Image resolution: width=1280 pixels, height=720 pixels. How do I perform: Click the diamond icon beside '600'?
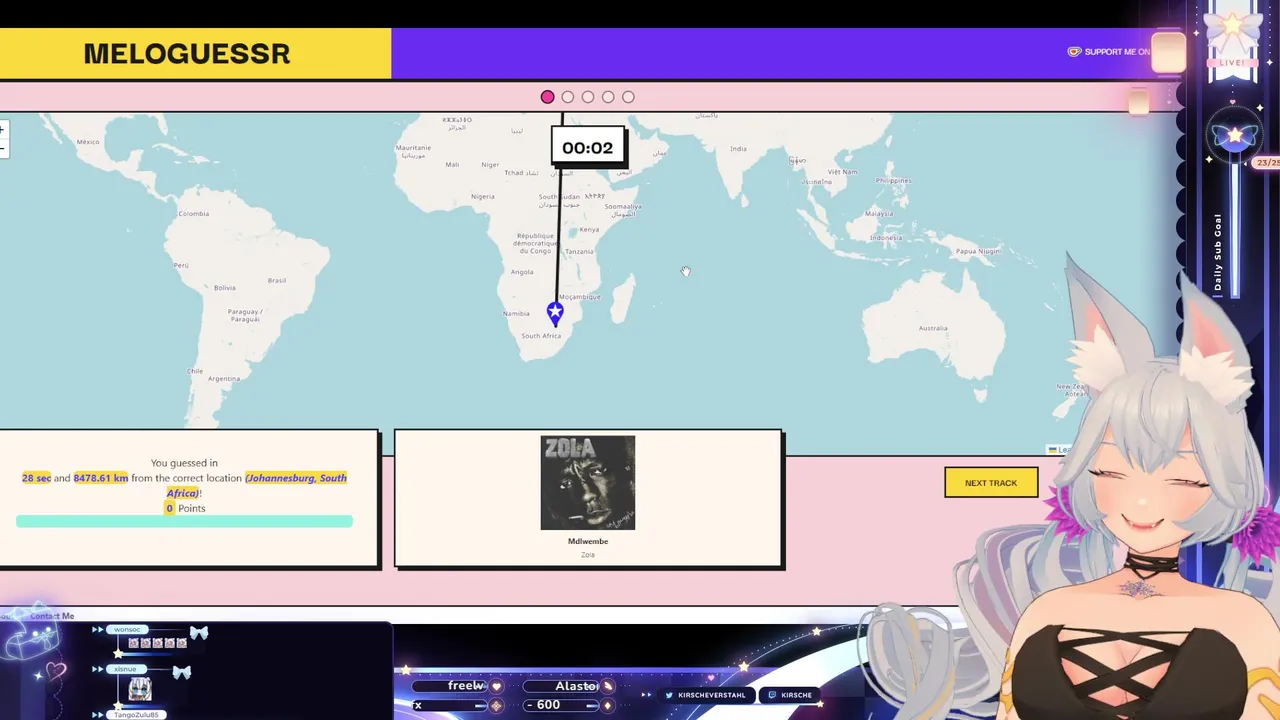coord(607,705)
